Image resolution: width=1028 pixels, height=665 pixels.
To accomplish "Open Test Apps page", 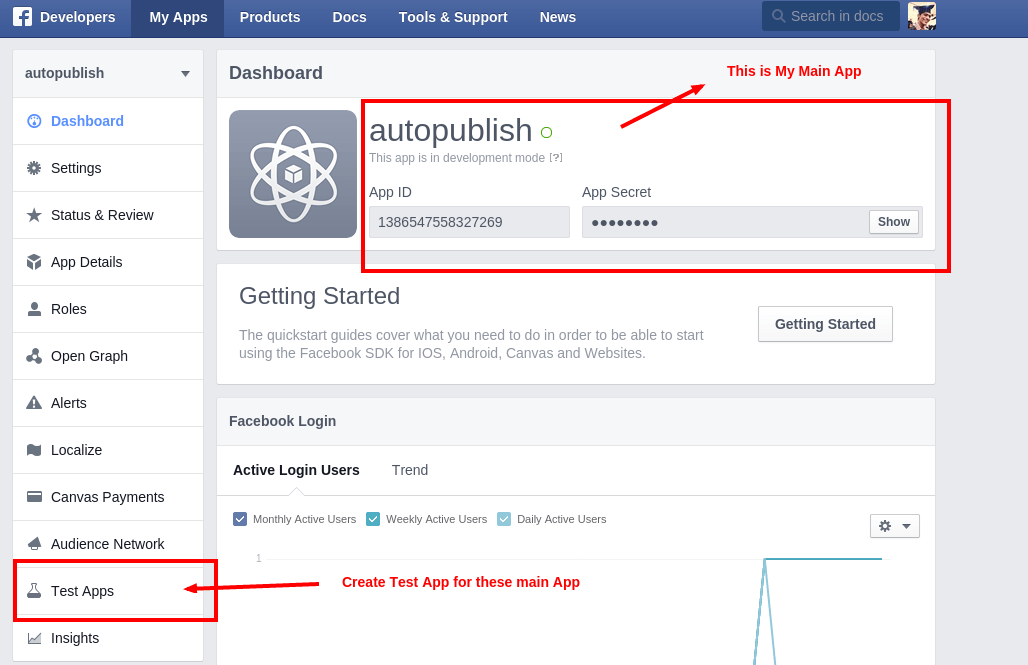I will click(x=108, y=591).
